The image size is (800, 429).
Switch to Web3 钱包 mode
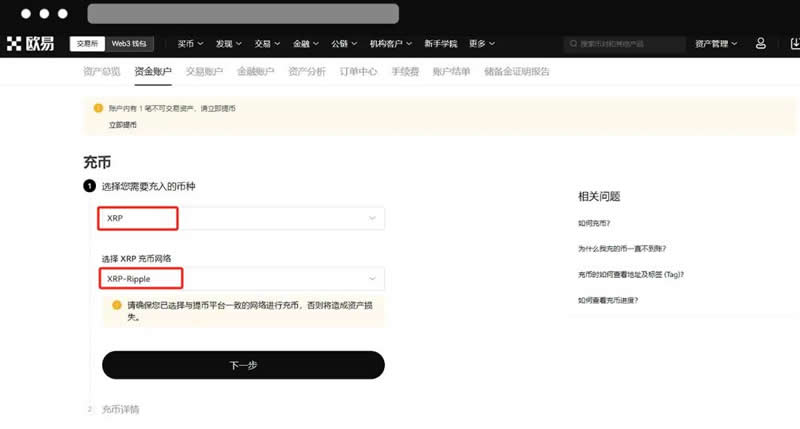click(x=129, y=44)
